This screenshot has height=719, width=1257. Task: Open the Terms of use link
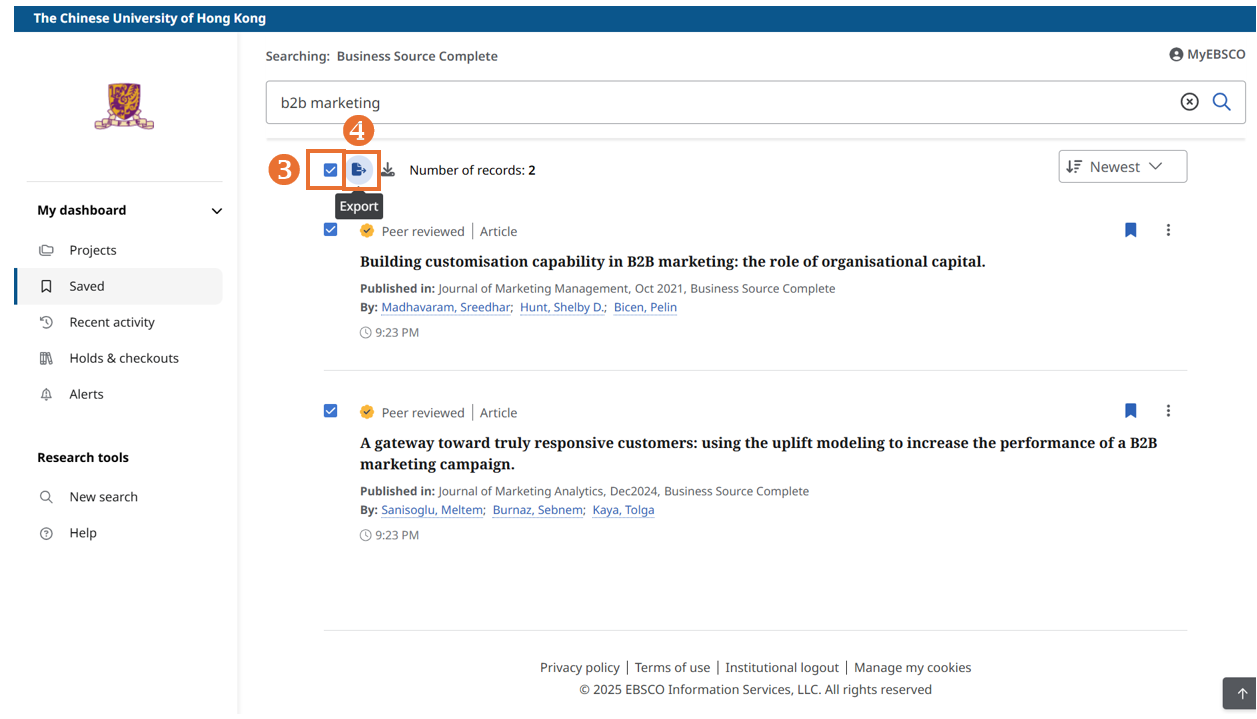tap(672, 668)
